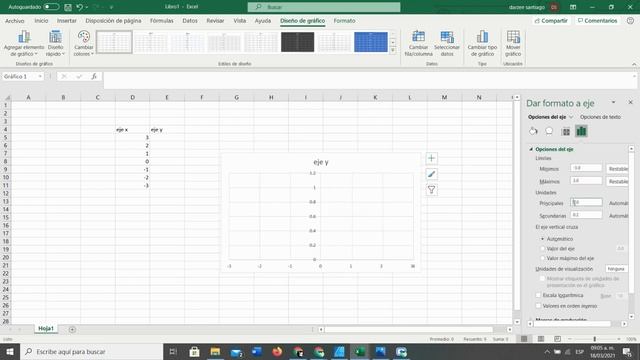The image size is (640, 360).
Task: Click Cambiar tipo de gráfico
Action: coord(482,43)
